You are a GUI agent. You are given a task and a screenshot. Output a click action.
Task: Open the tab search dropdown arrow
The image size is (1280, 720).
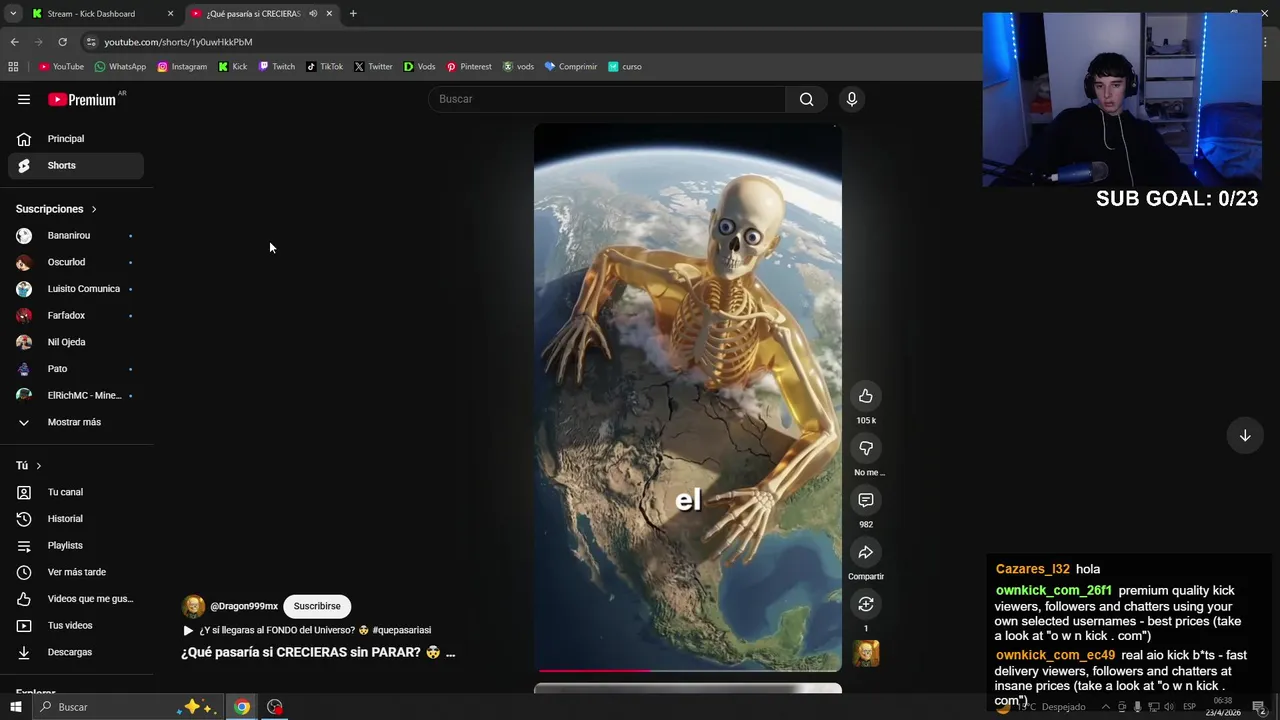(13, 14)
